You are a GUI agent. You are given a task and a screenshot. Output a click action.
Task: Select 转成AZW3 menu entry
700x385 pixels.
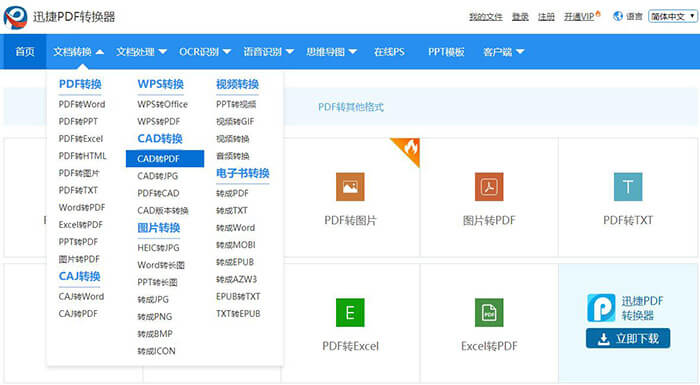pos(237,280)
